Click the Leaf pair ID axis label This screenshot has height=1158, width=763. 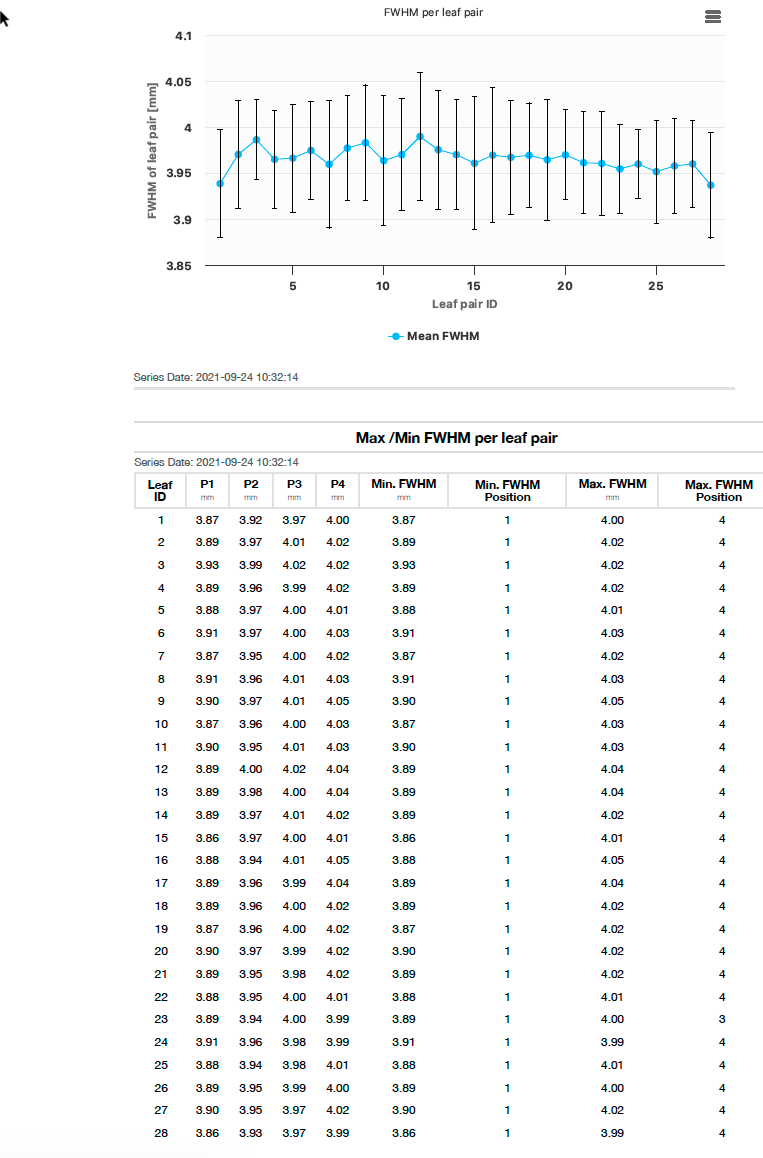tap(464, 303)
